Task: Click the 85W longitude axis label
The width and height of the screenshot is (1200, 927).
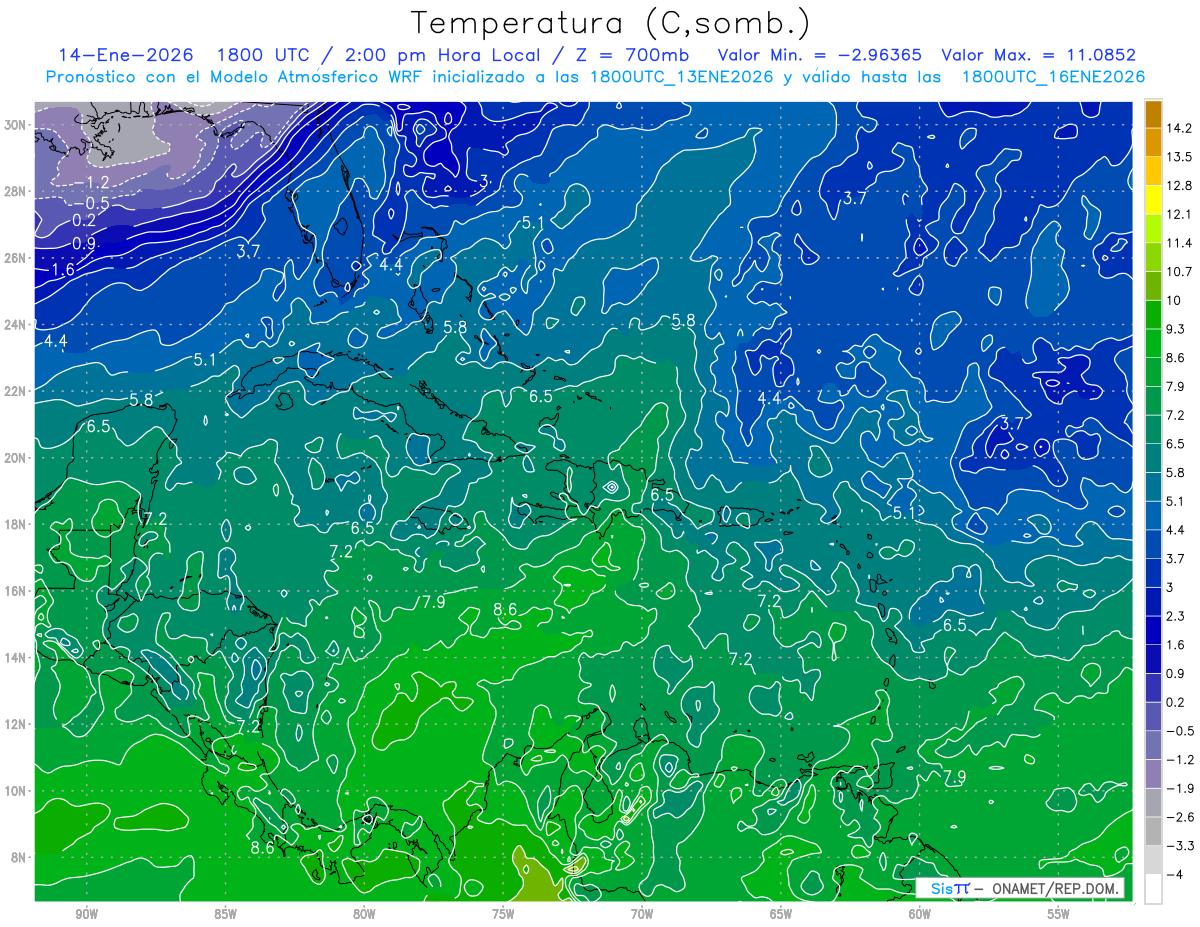Action: 225,914
